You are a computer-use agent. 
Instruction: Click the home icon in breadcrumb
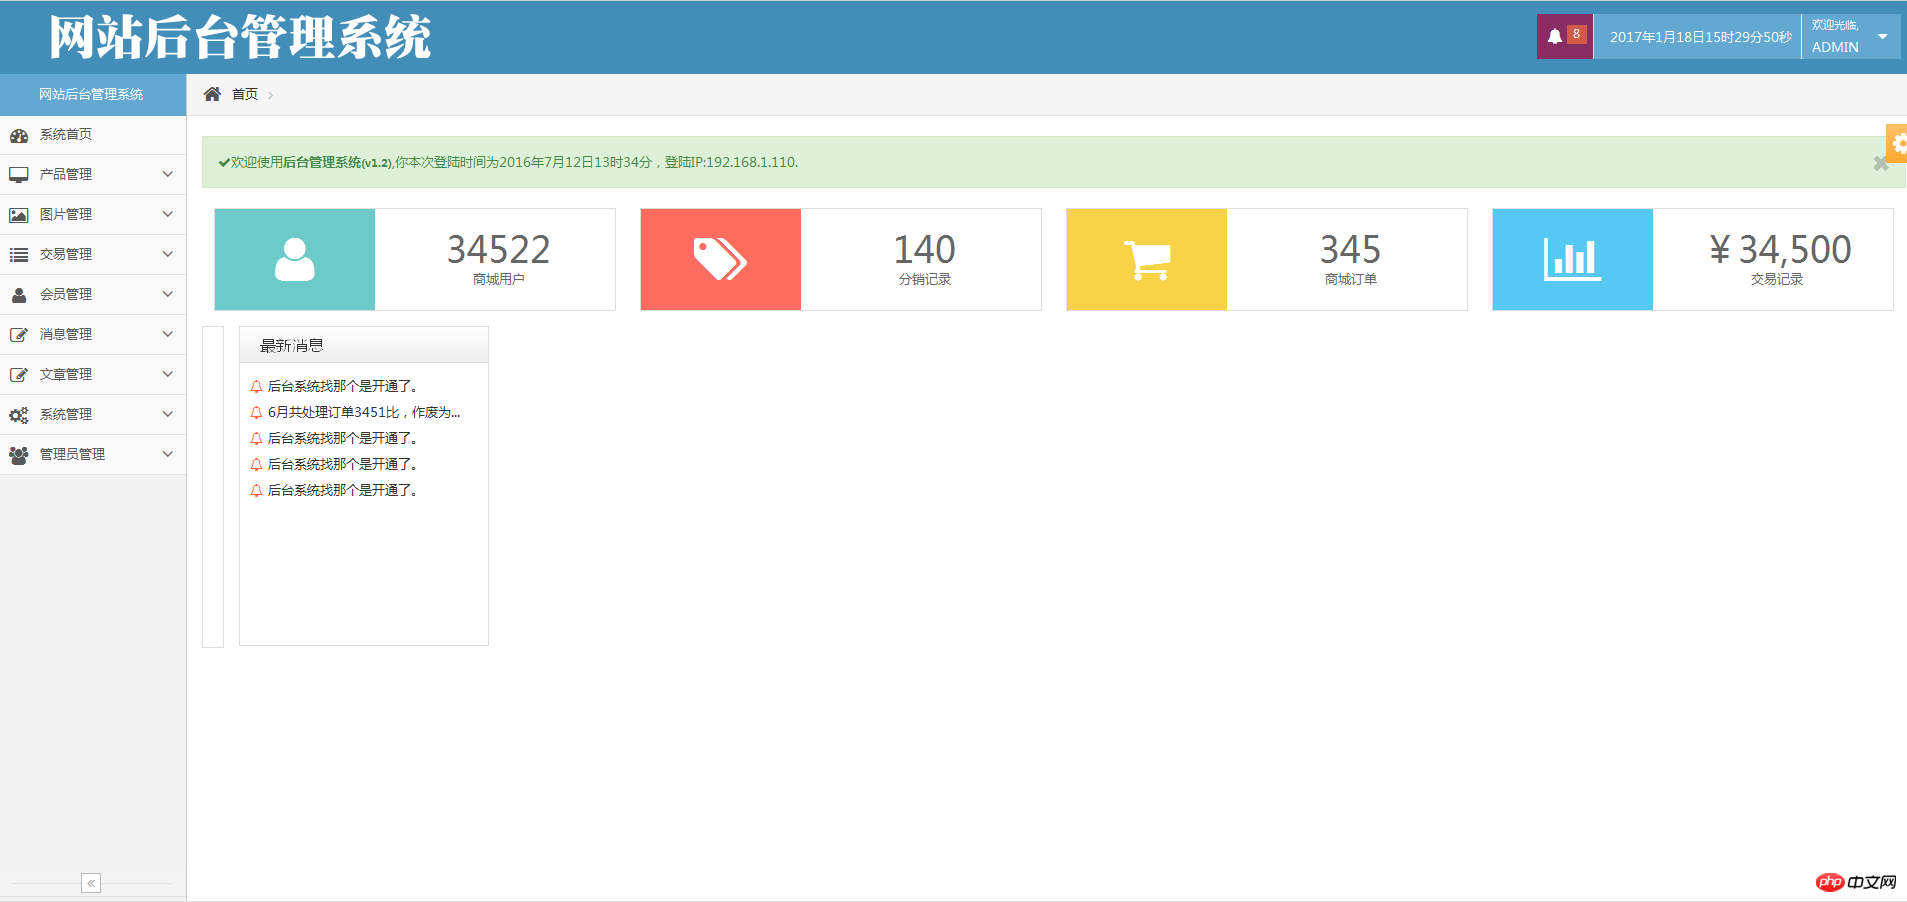click(212, 94)
